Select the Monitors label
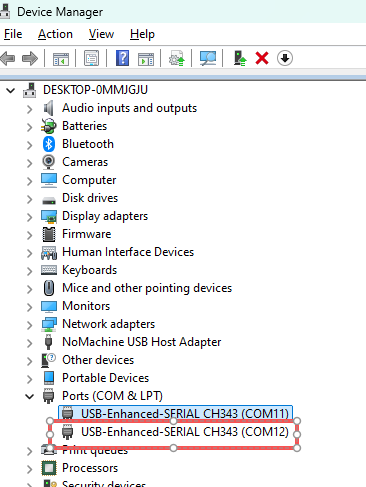The width and height of the screenshot is (366, 487). pyautogui.click(x=86, y=306)
